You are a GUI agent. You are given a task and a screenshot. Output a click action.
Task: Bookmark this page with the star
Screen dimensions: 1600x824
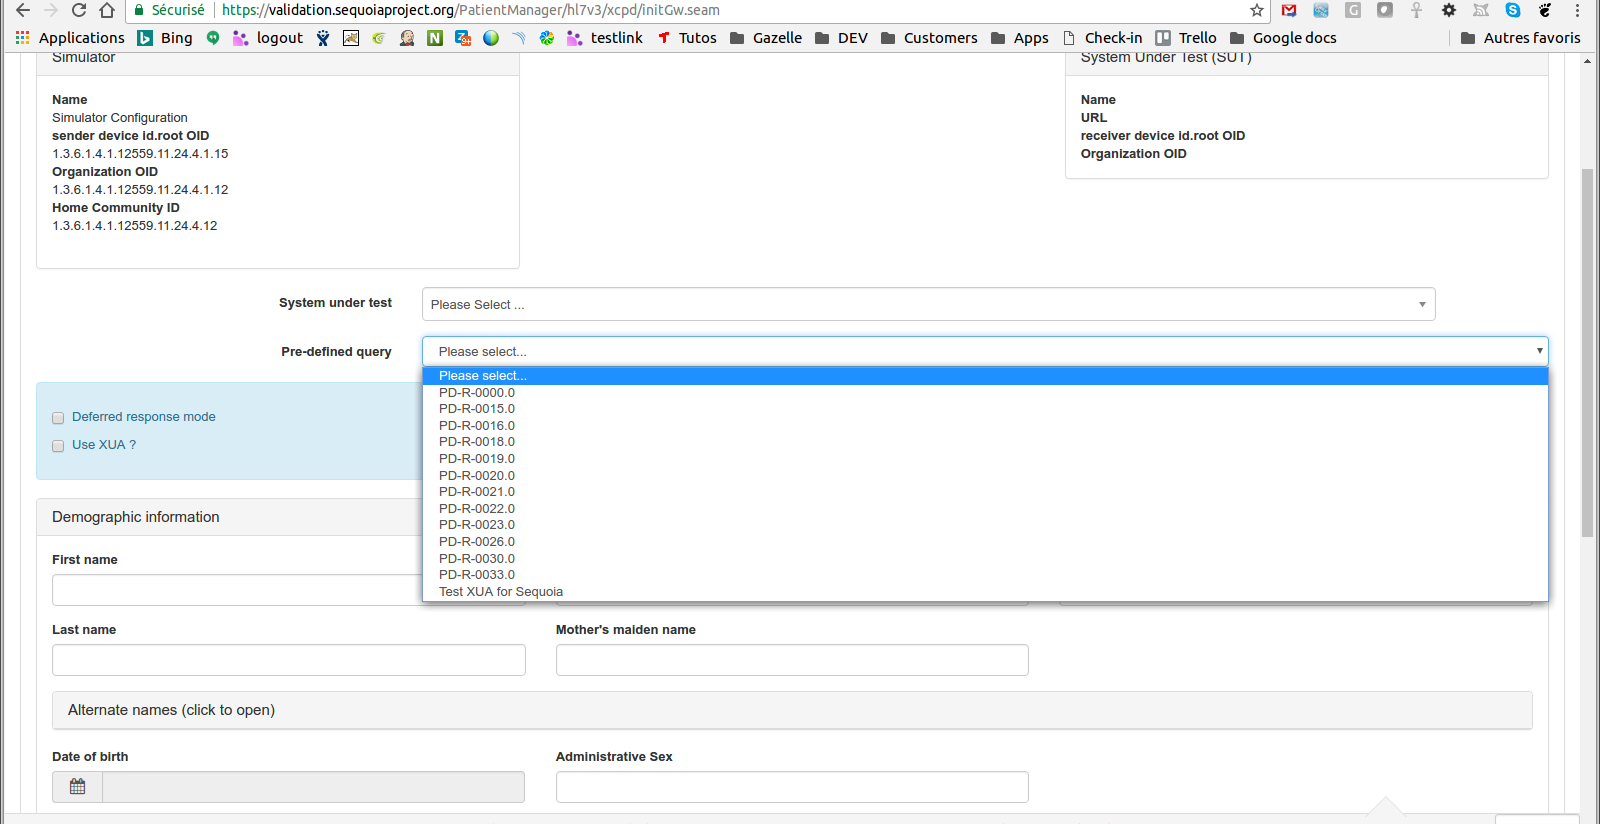[1257, 10]
